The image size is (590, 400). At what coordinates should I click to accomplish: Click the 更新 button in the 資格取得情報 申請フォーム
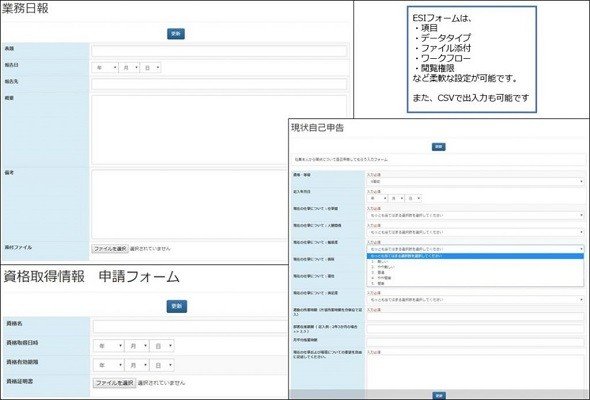coord(176,306)
